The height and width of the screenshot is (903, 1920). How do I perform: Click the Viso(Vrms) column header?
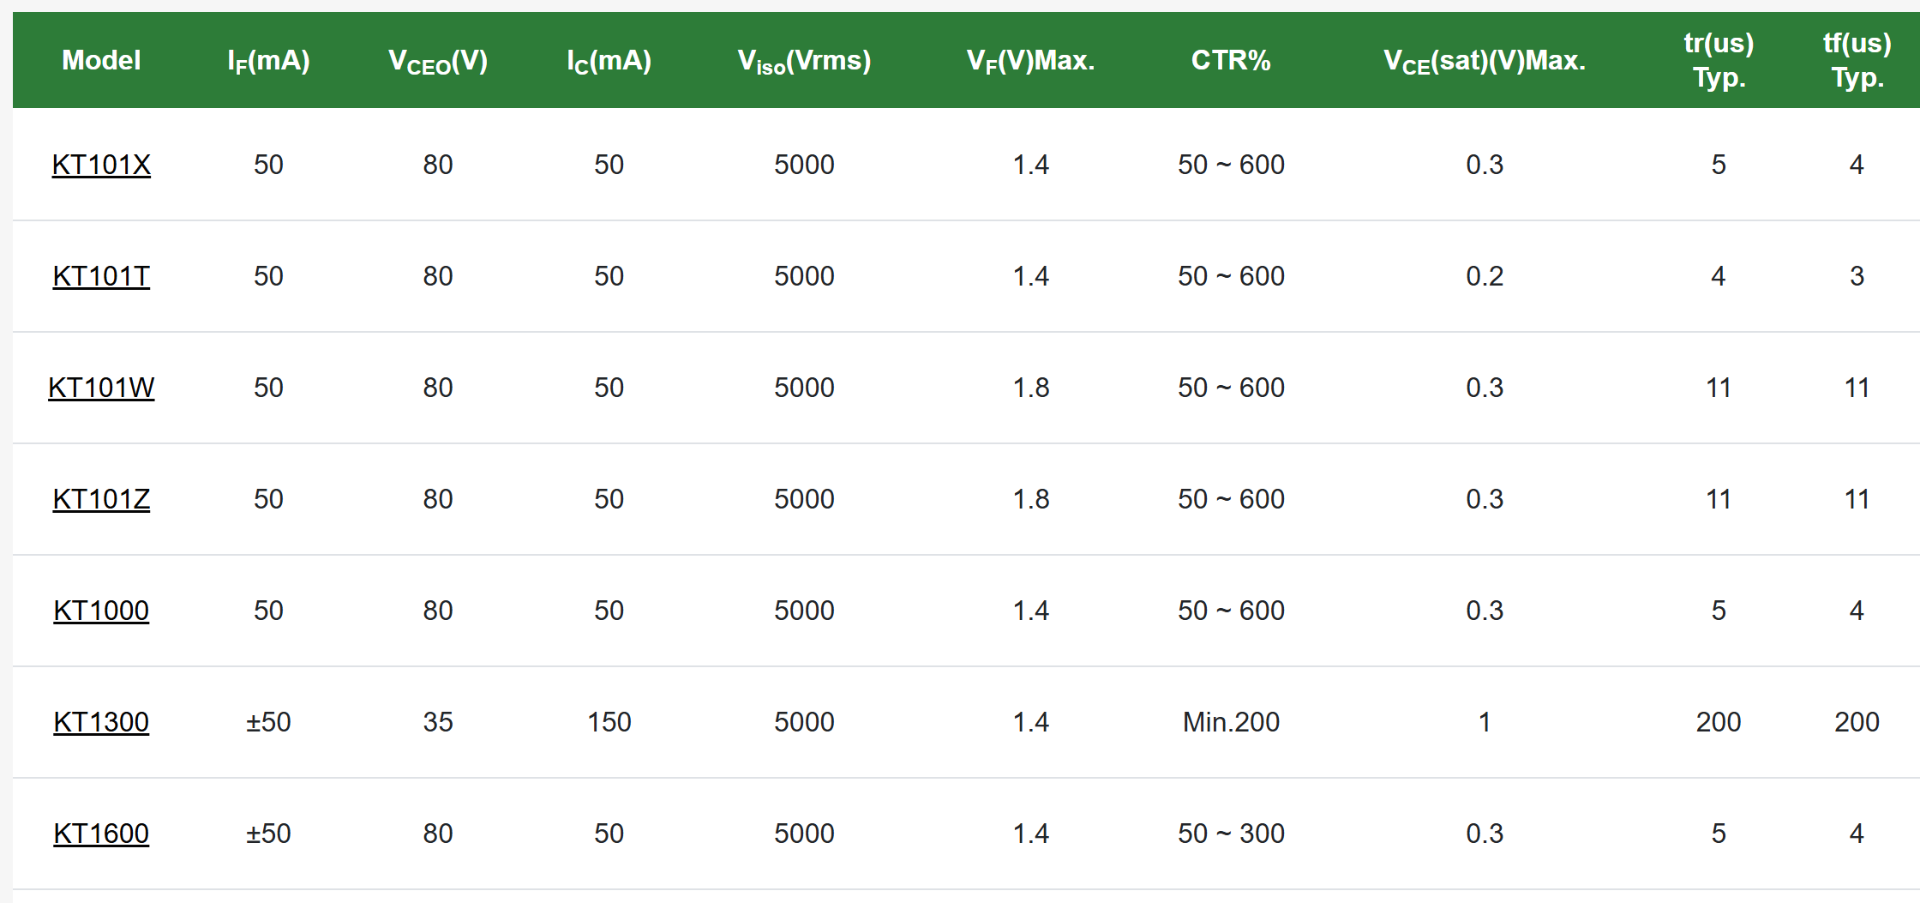point(804,61)
